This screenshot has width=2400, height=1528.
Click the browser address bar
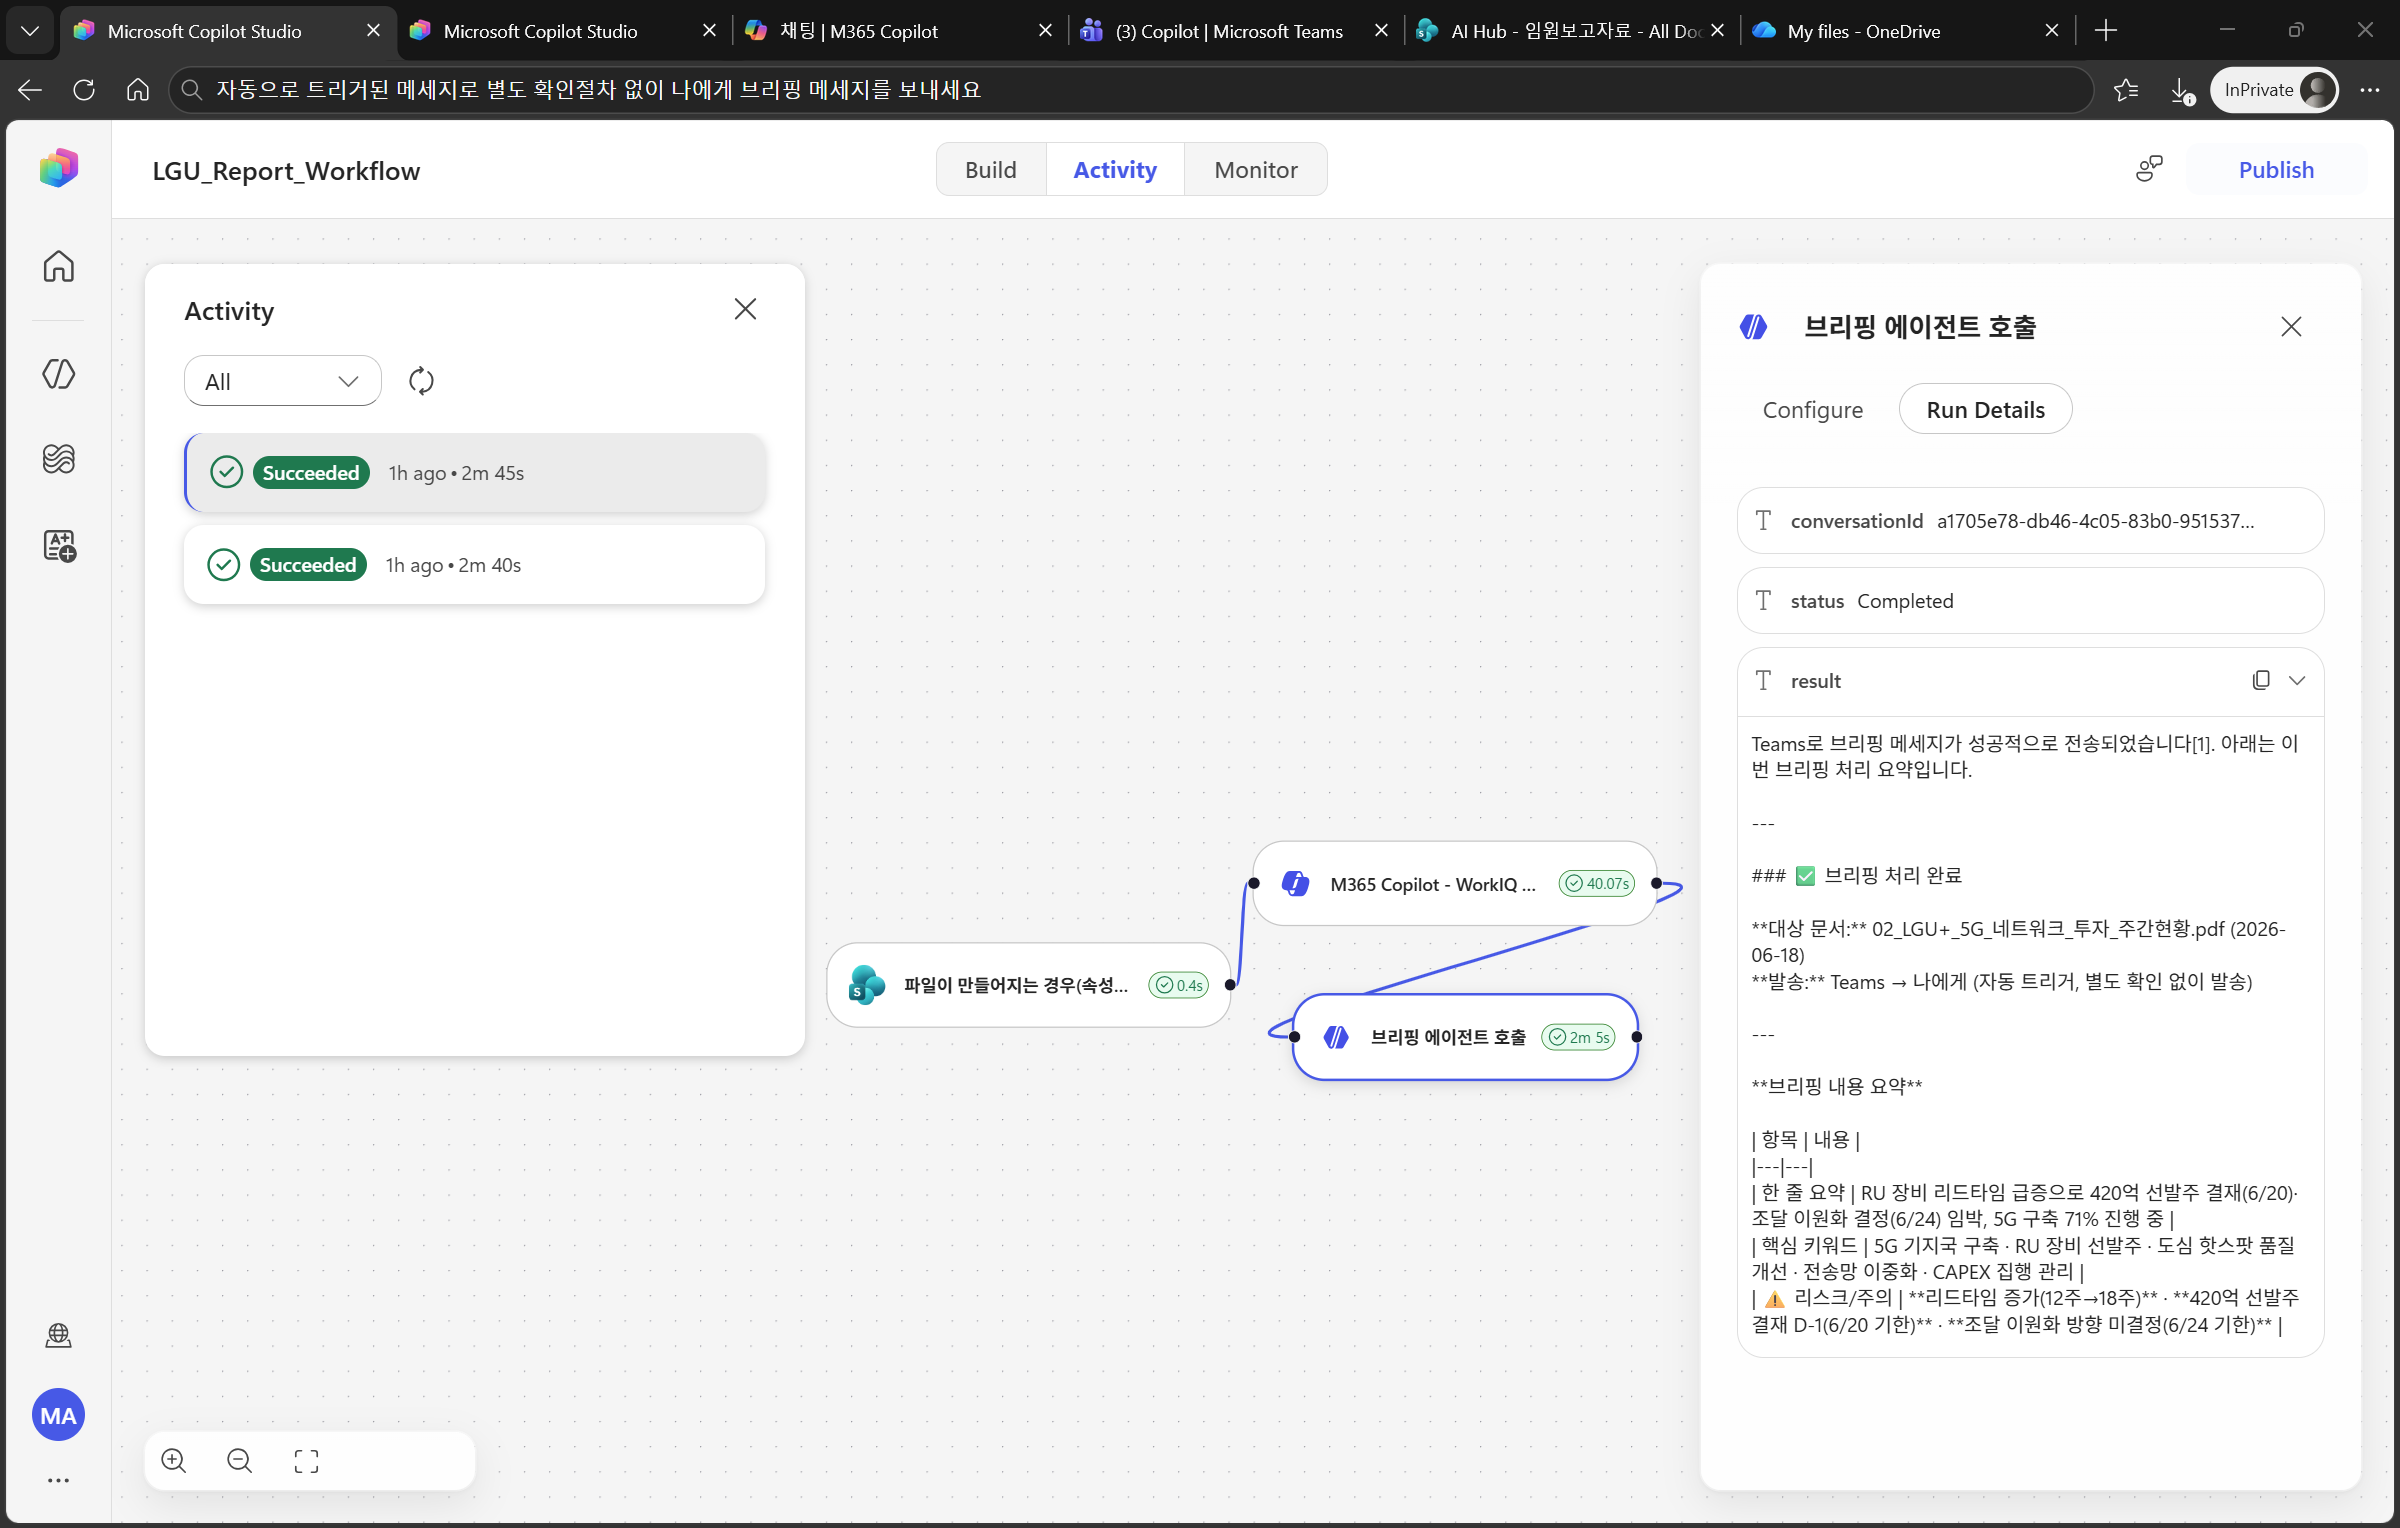(x=1130, y=90)
